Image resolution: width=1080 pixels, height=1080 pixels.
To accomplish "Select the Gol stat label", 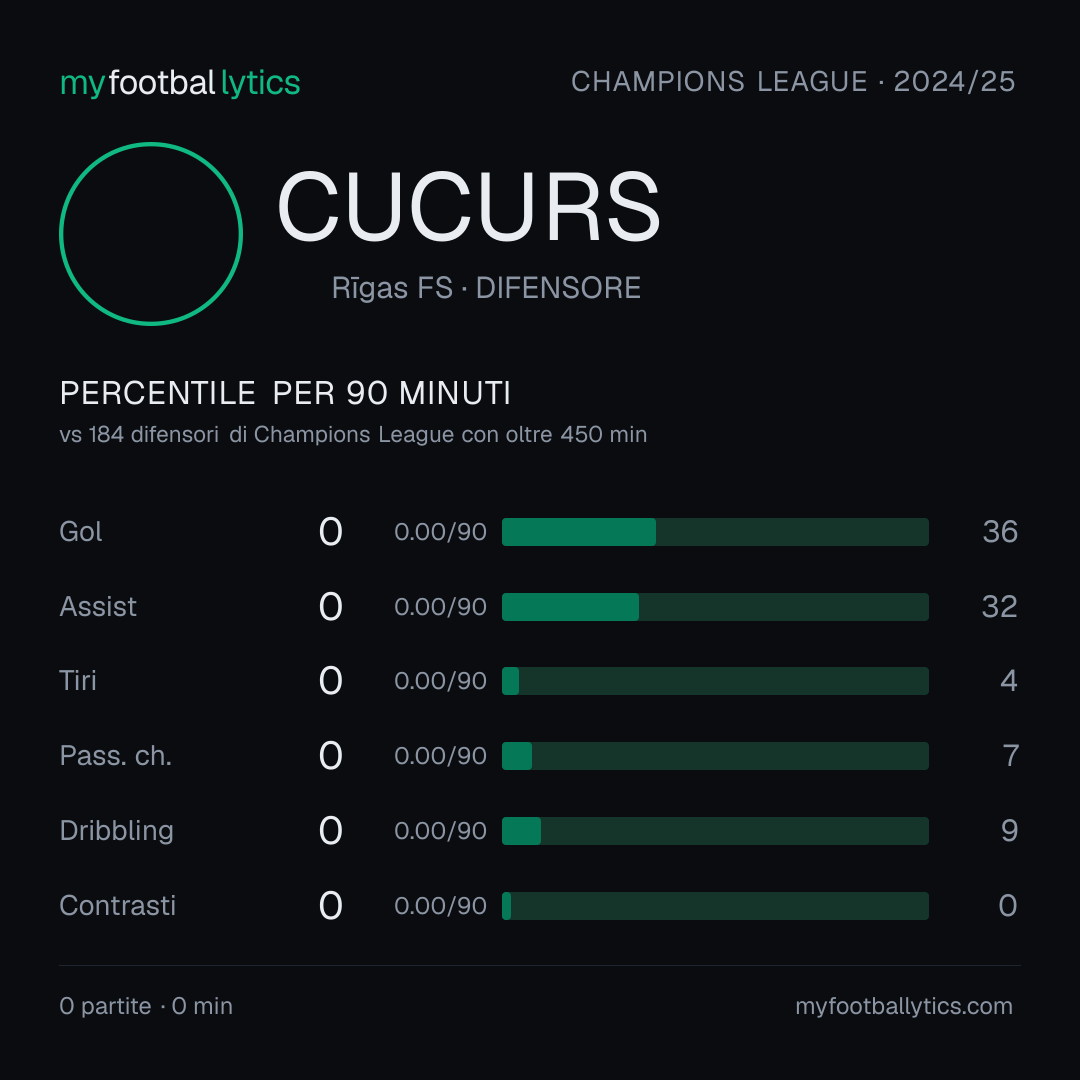I will (81, 532).
